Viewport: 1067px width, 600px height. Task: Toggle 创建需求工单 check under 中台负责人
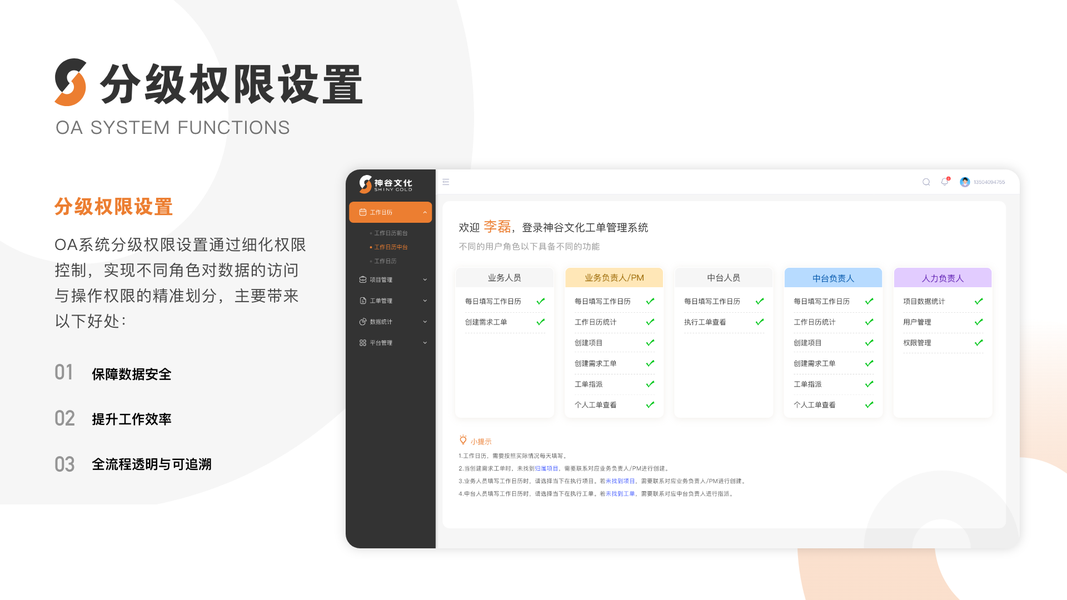click(869, 363)
